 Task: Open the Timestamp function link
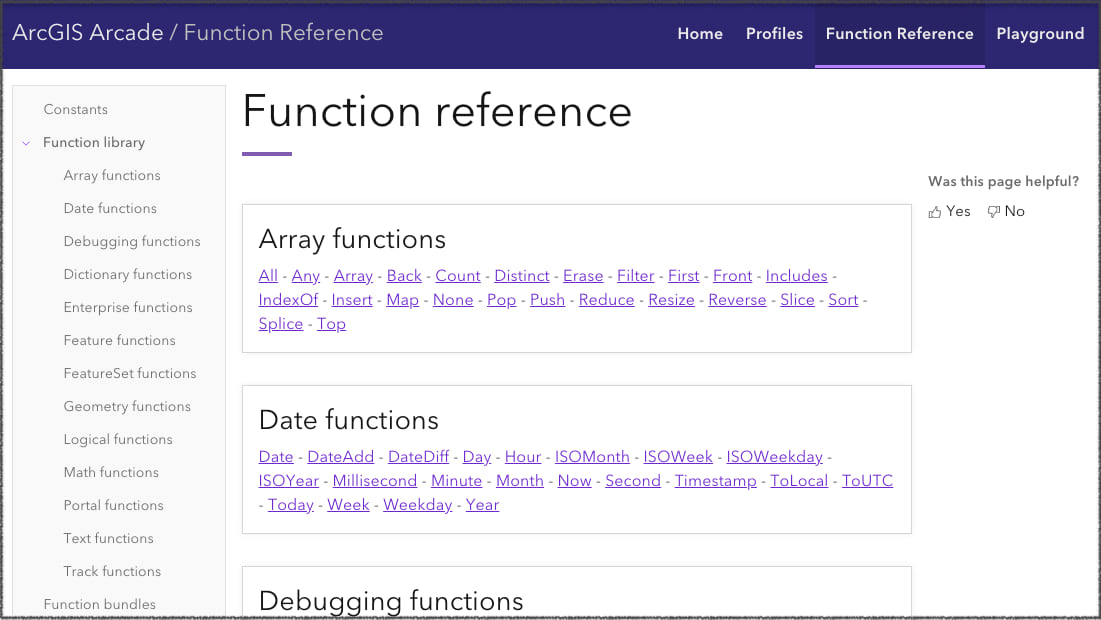(716, 481)
